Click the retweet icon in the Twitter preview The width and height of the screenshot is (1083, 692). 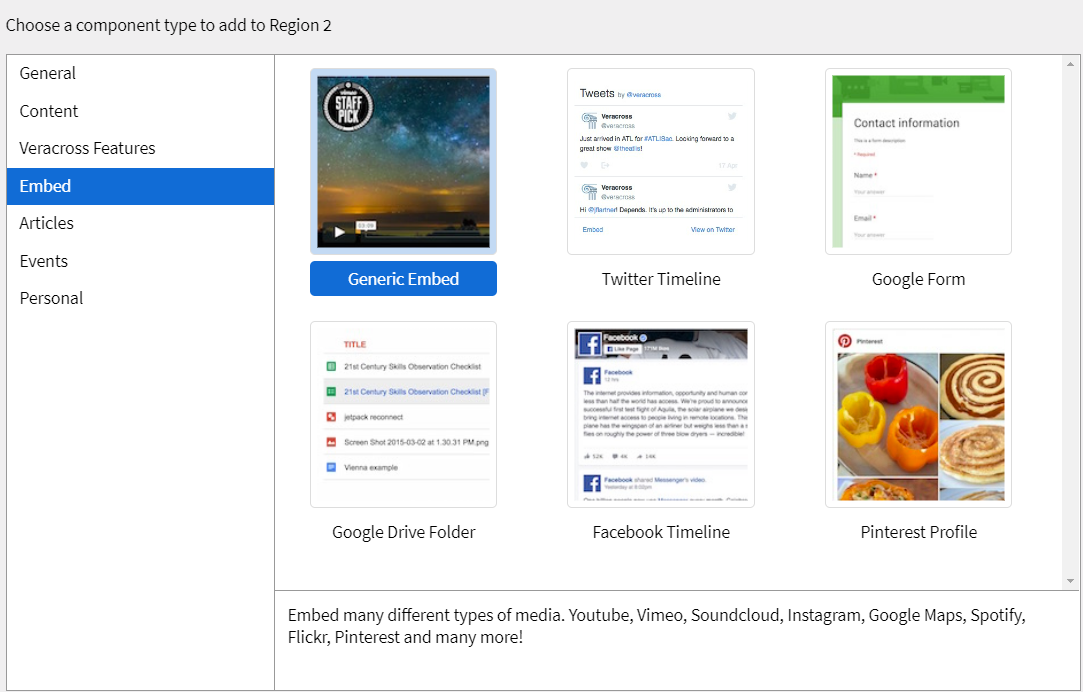pos(605,165)
